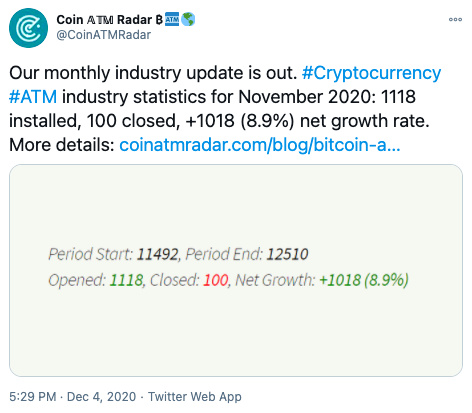Click the 5:29 PM timestamp
472x413 pixels.
click(x=33, y=397)
